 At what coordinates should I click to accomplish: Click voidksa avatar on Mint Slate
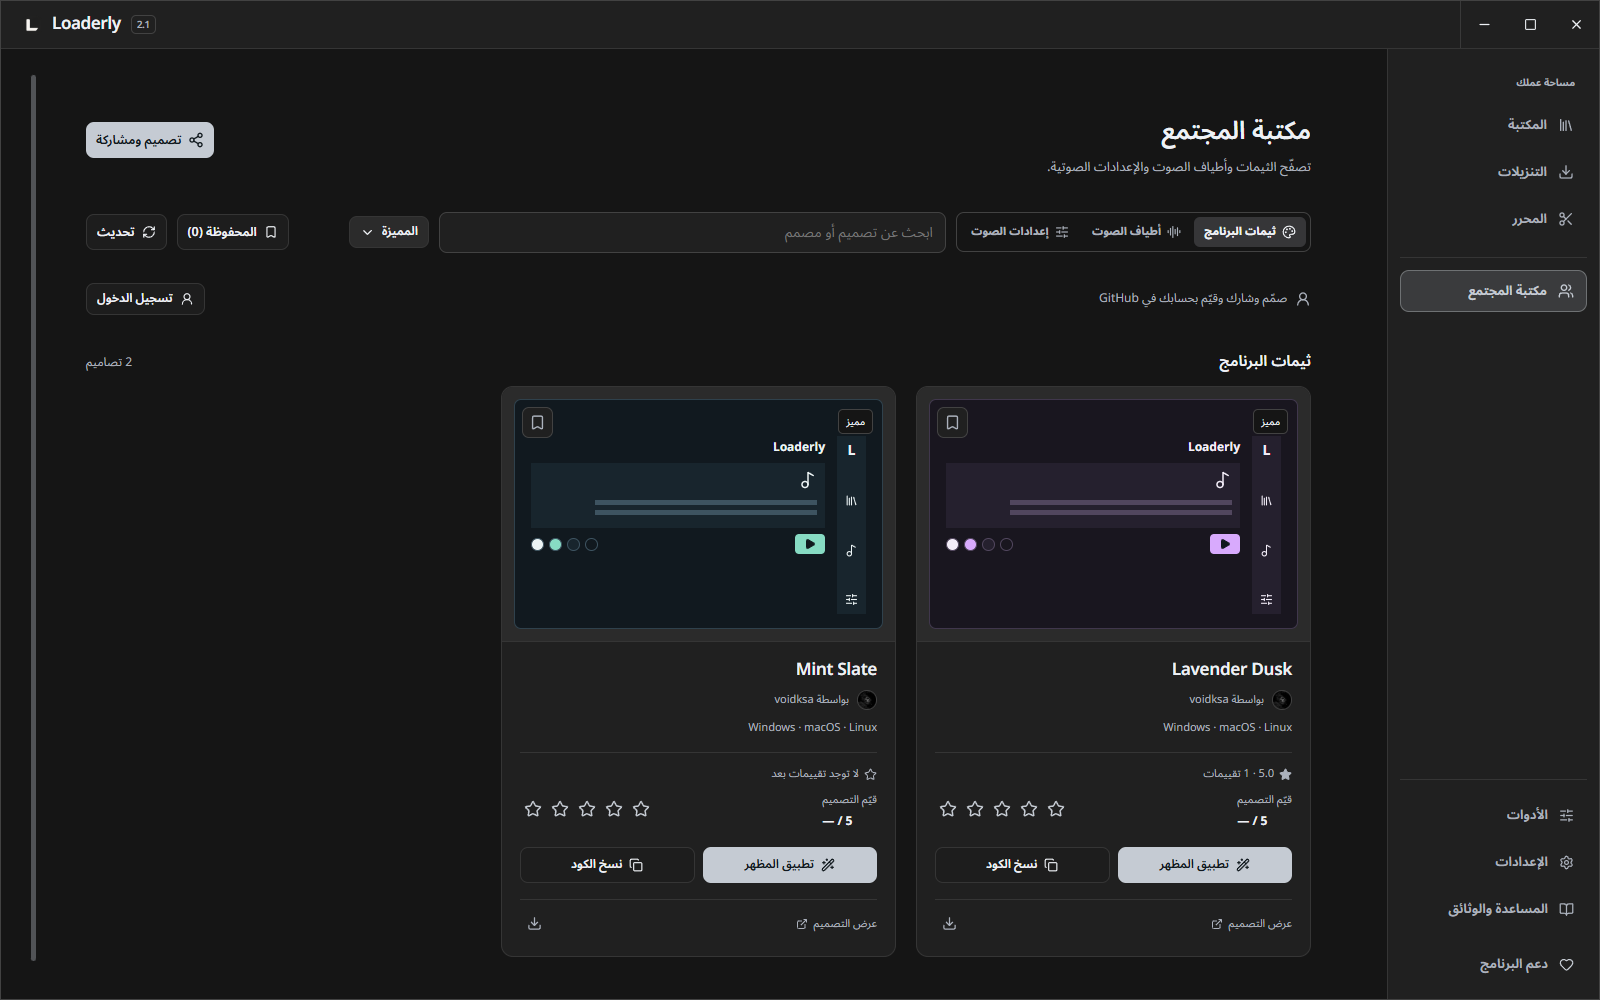[867, 700]
